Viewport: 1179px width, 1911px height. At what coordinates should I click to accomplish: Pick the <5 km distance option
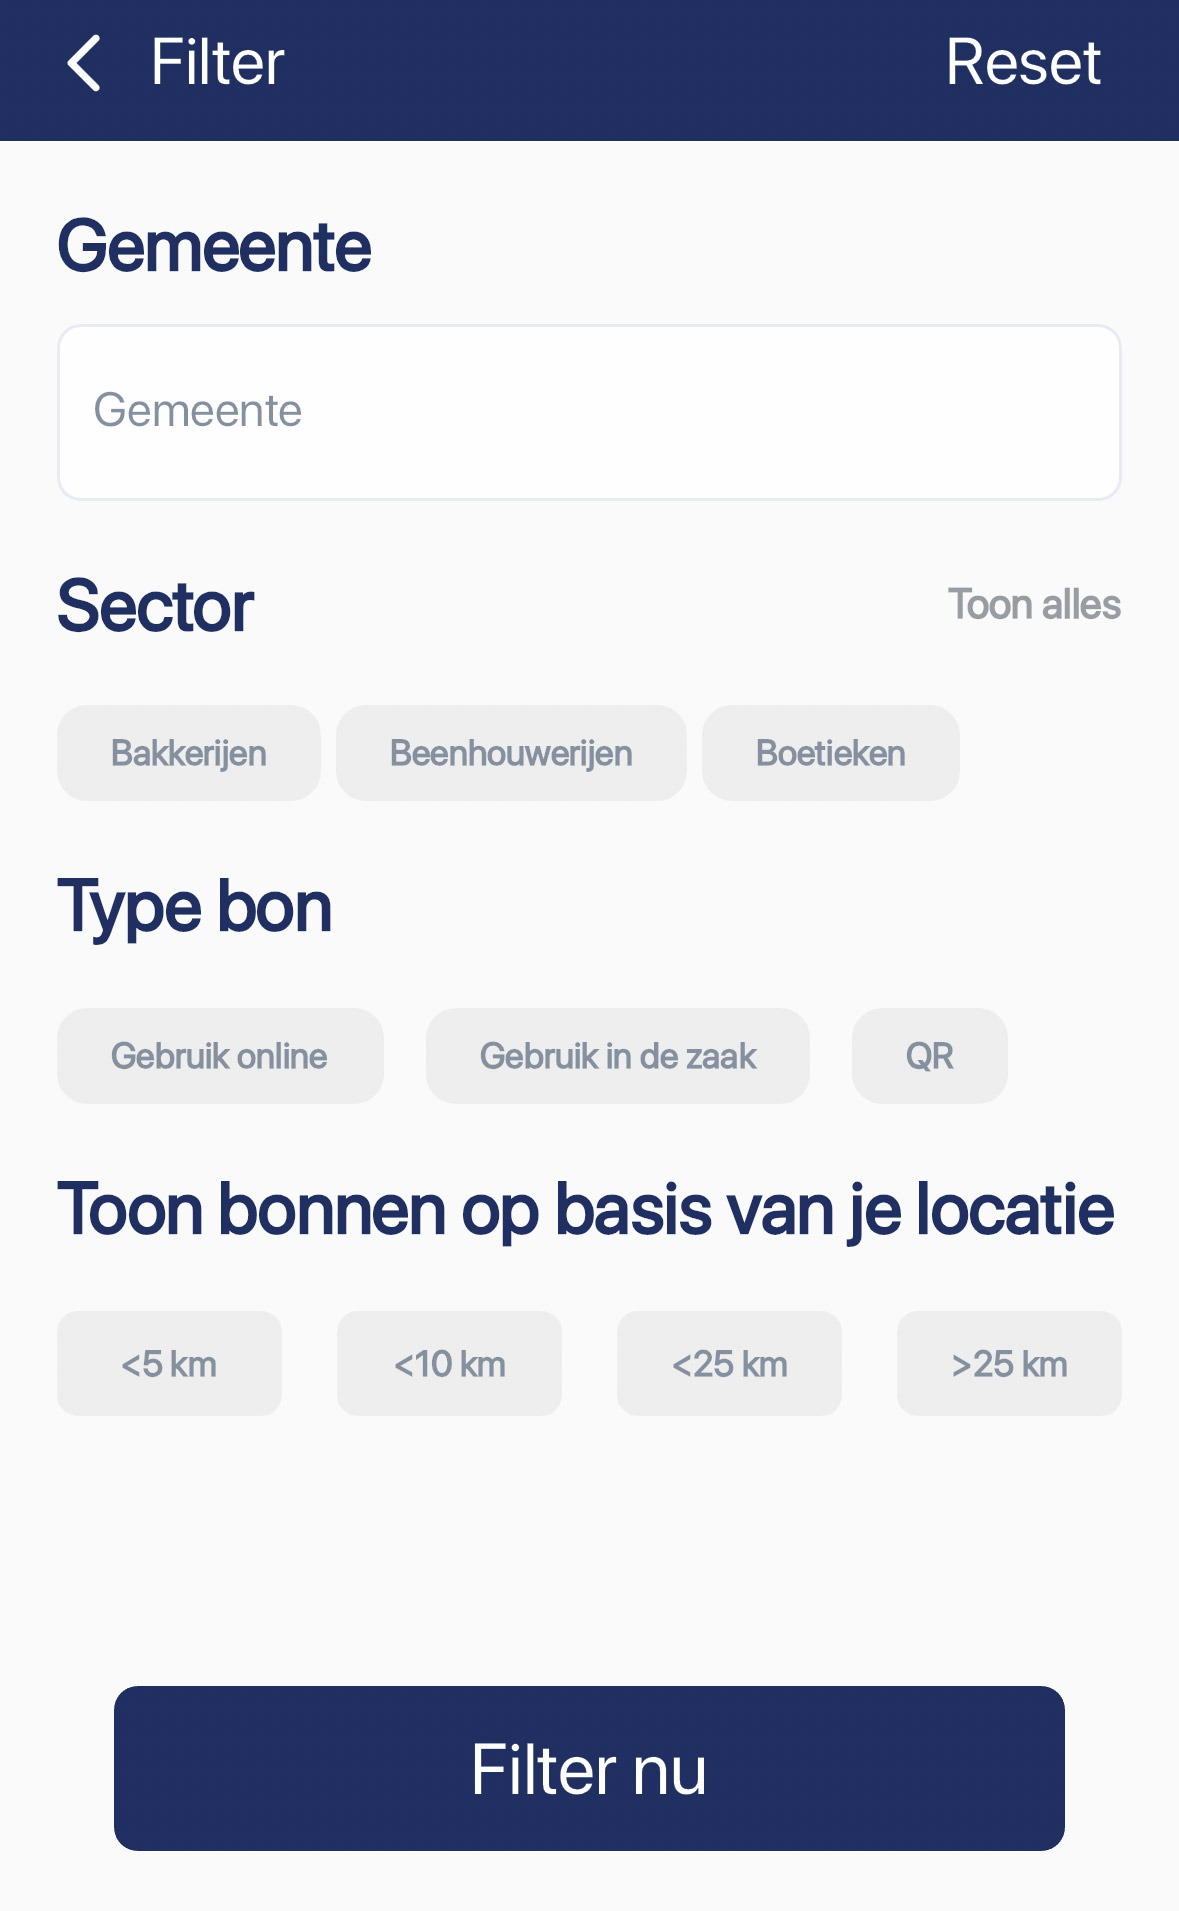pos(169,1364)
